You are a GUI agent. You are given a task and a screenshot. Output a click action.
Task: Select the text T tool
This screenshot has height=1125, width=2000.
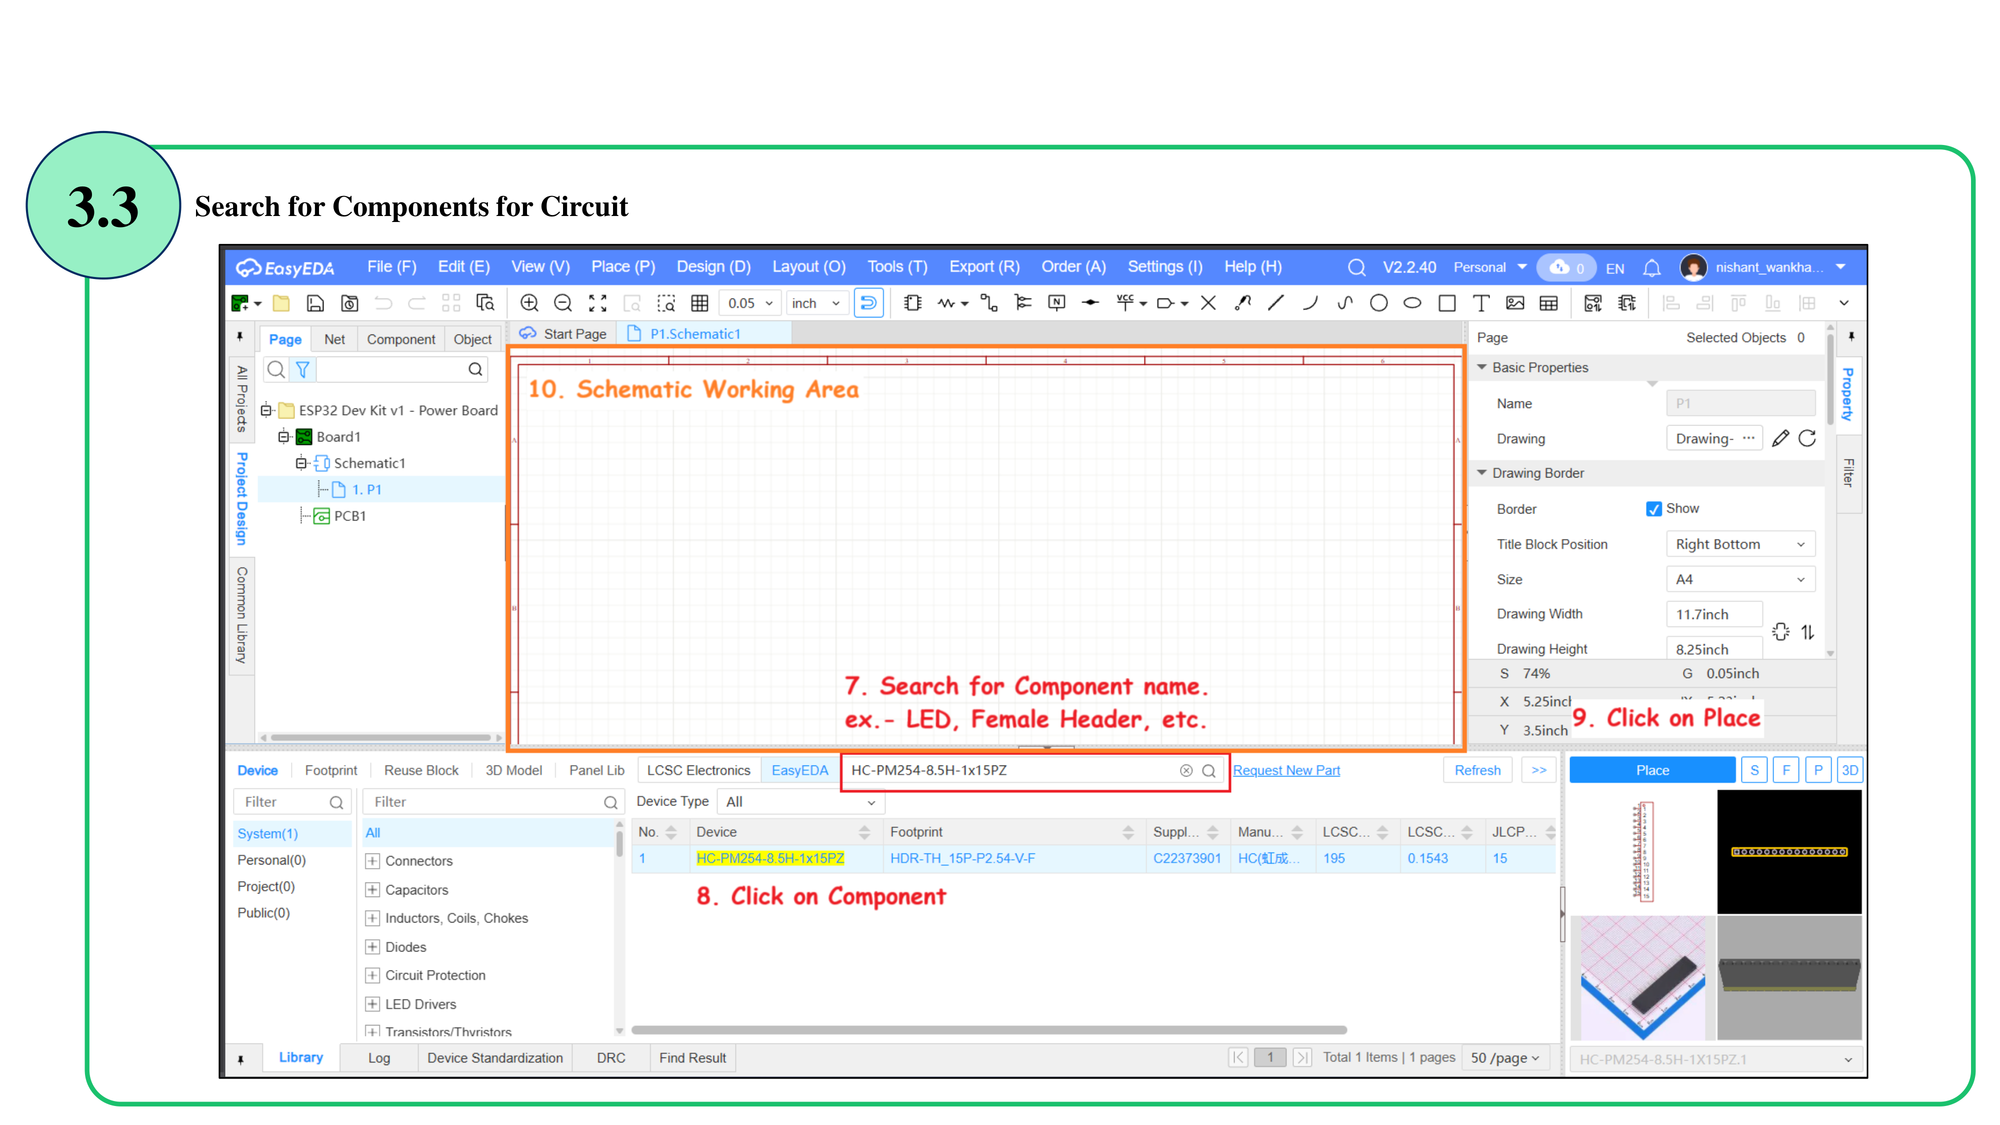click(x=1481, y=303)
